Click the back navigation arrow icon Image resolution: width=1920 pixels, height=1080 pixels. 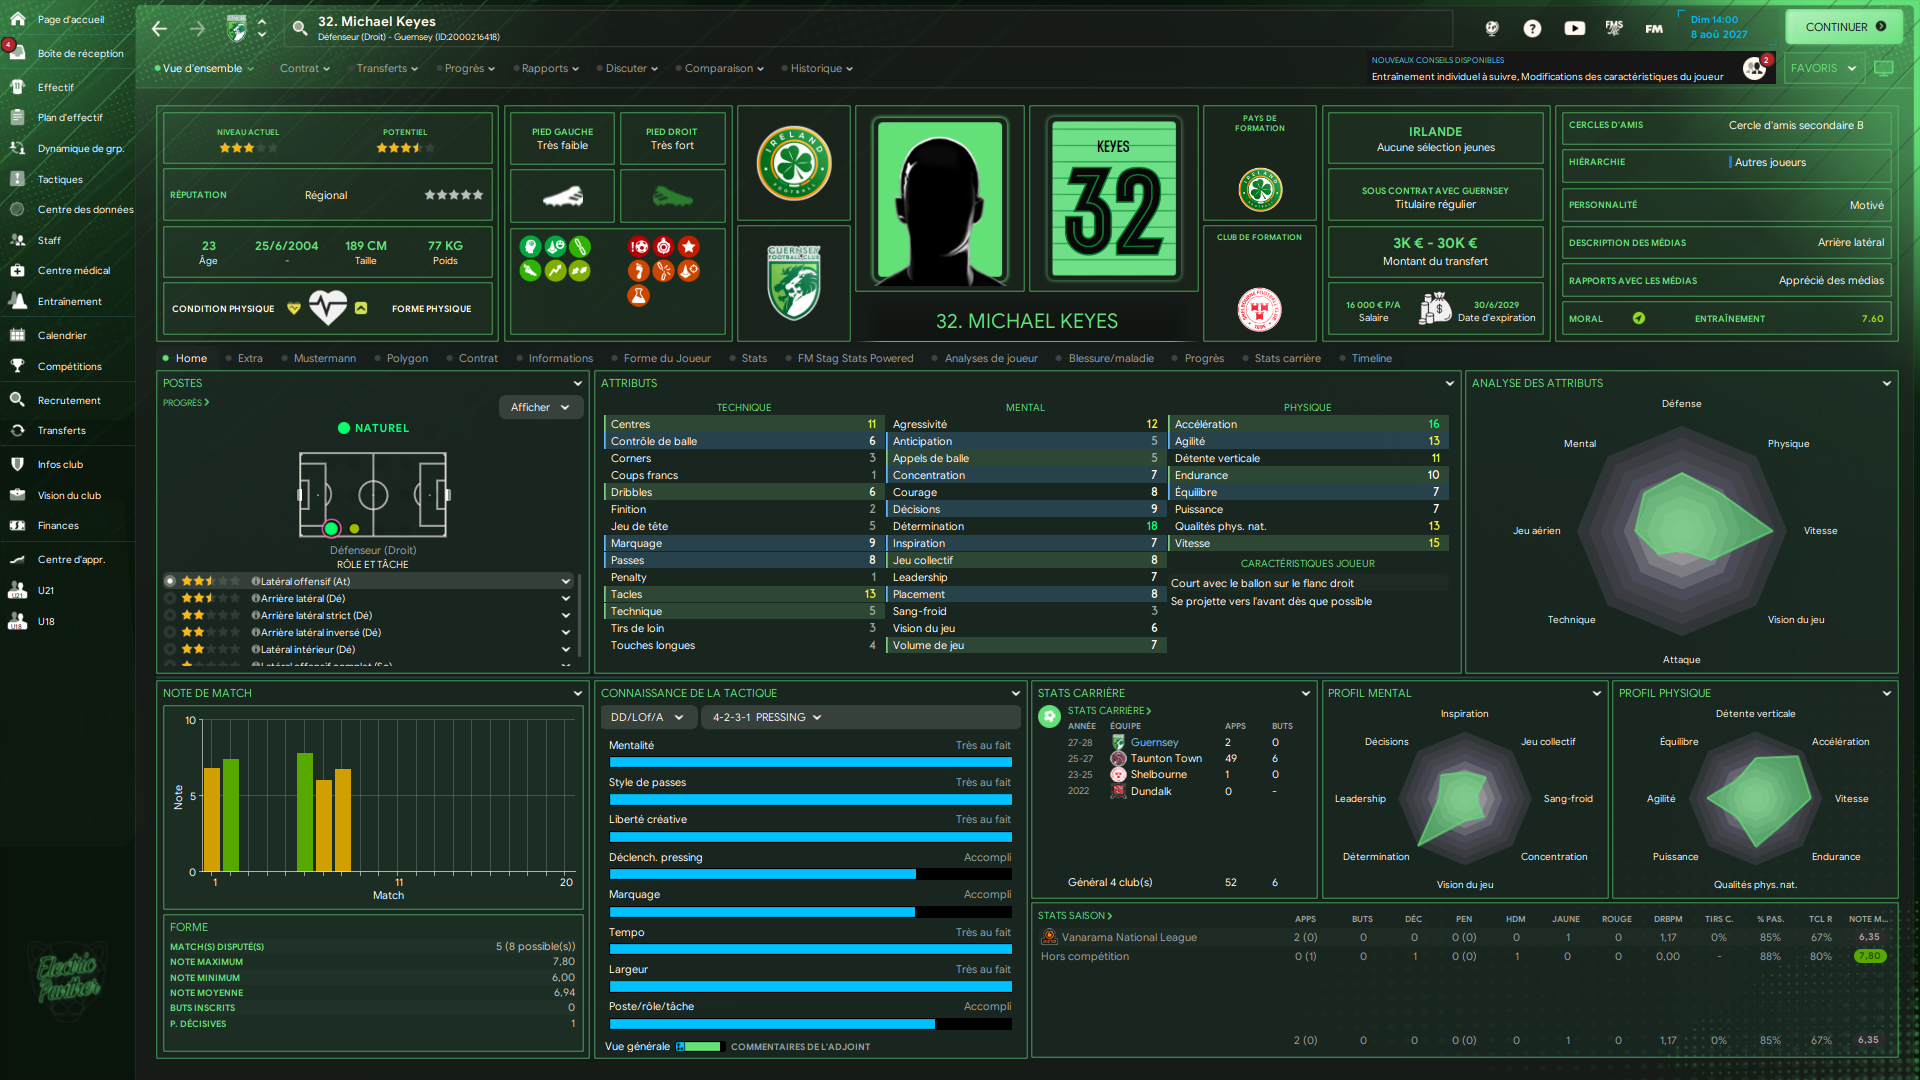pyautogui.click(x=160, y=29)
